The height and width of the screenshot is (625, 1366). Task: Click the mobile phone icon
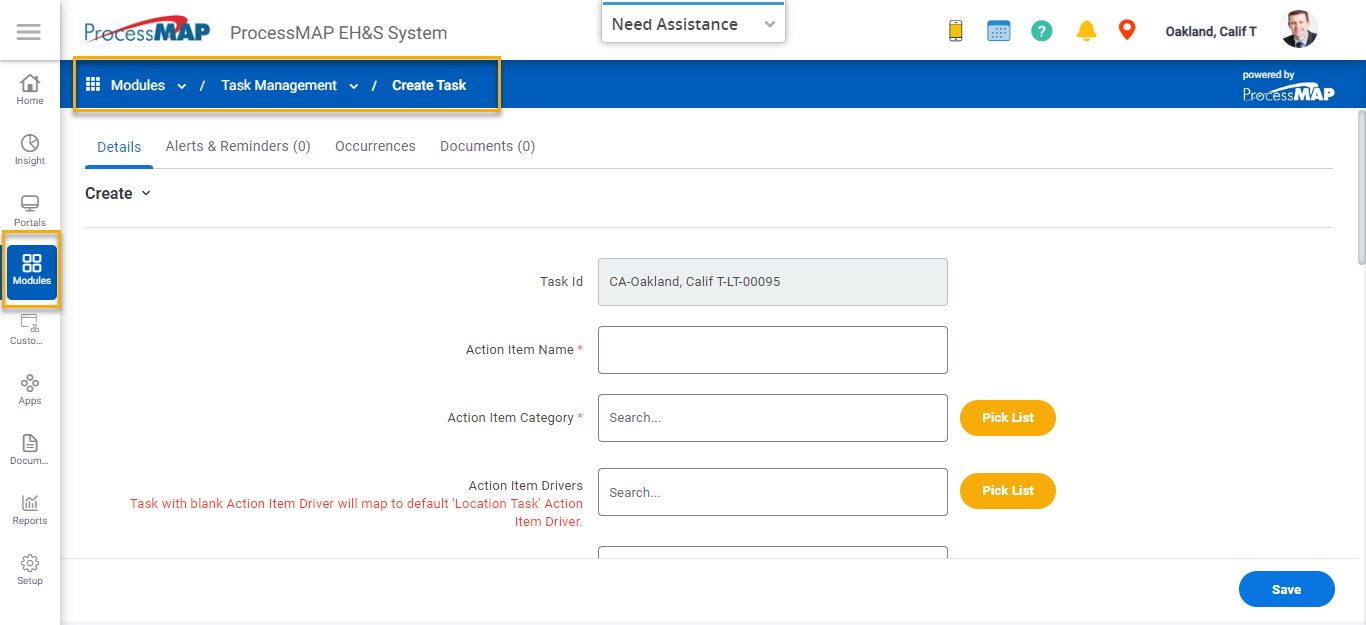pos(955,31)
